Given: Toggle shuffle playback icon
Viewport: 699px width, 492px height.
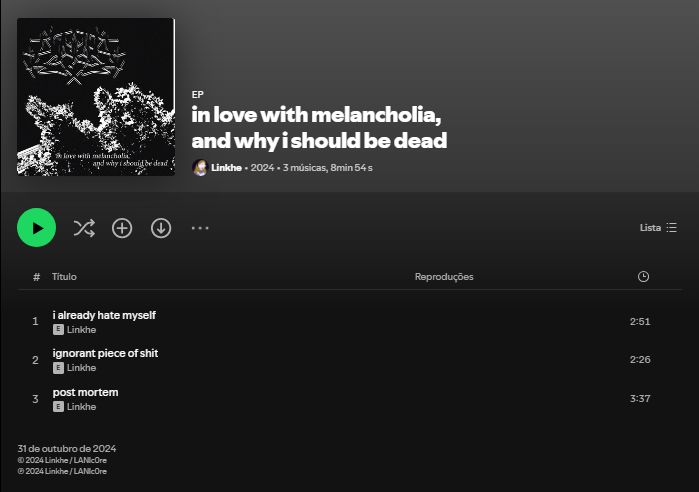Looking at the screenshot, I should point(84,228).
